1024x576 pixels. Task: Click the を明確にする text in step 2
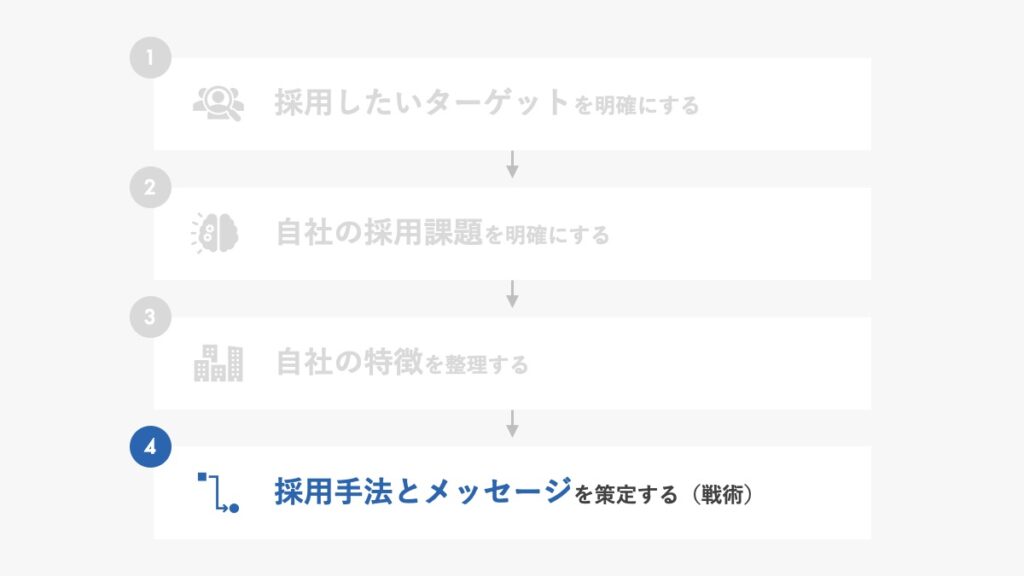point(547,235)
